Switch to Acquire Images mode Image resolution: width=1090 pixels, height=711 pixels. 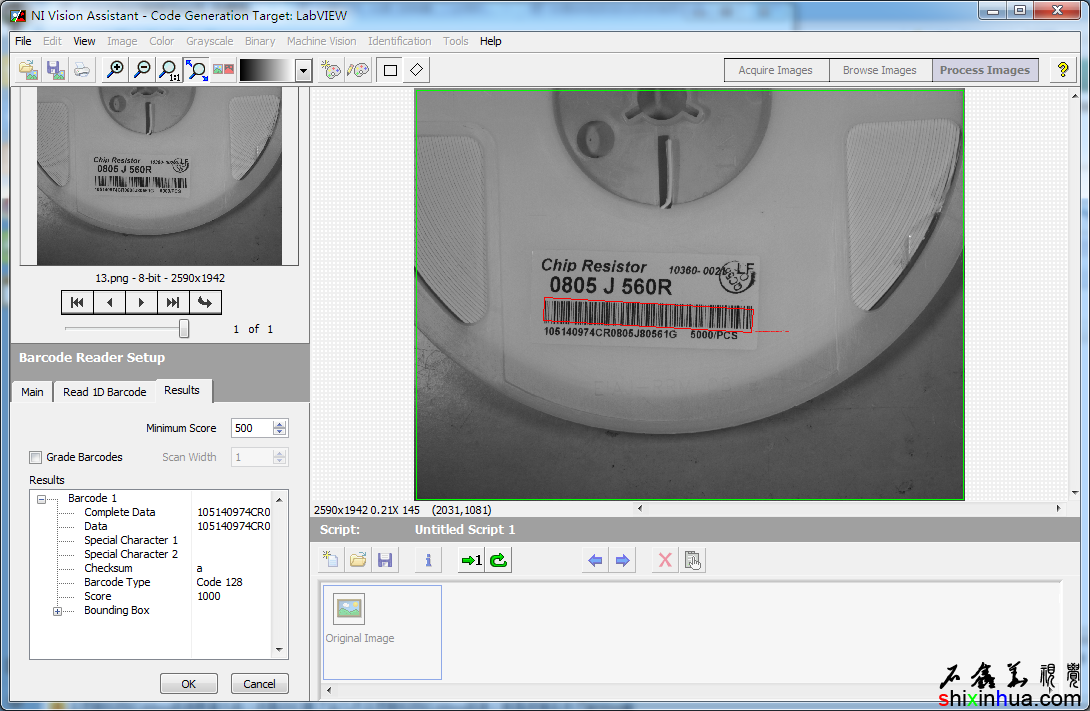coord(775,70)
